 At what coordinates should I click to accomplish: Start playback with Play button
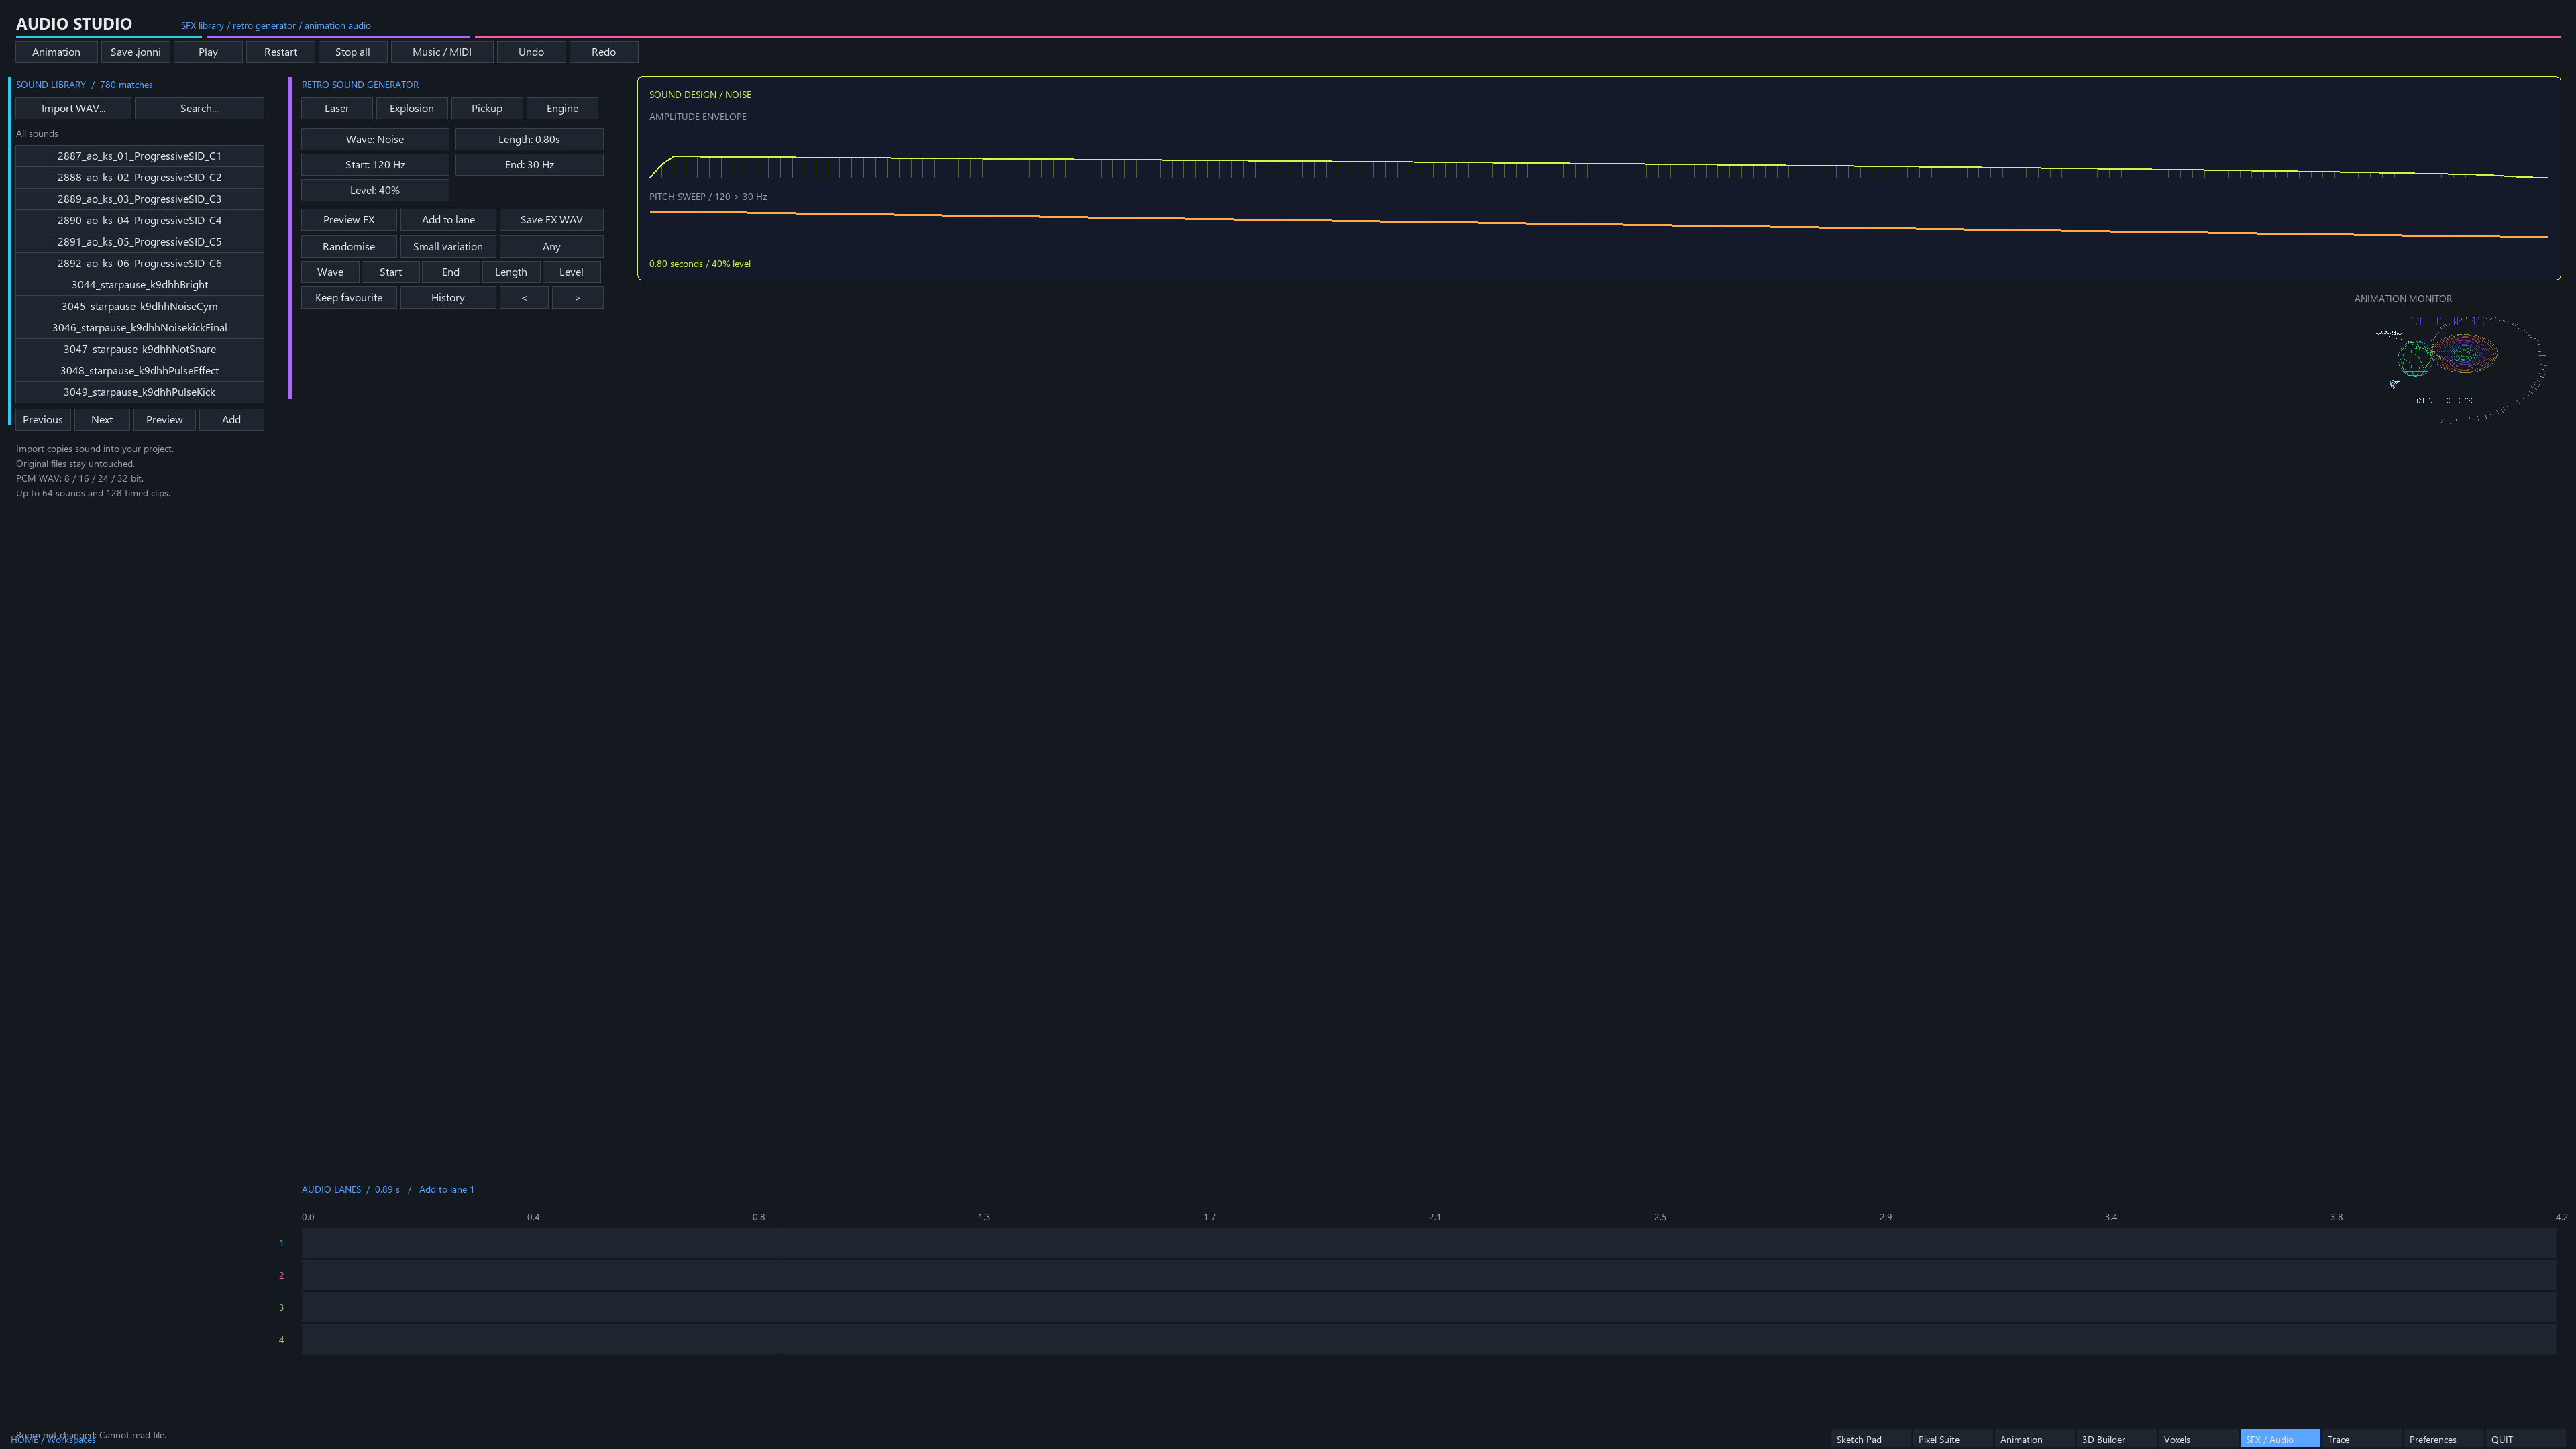(208, 52)
